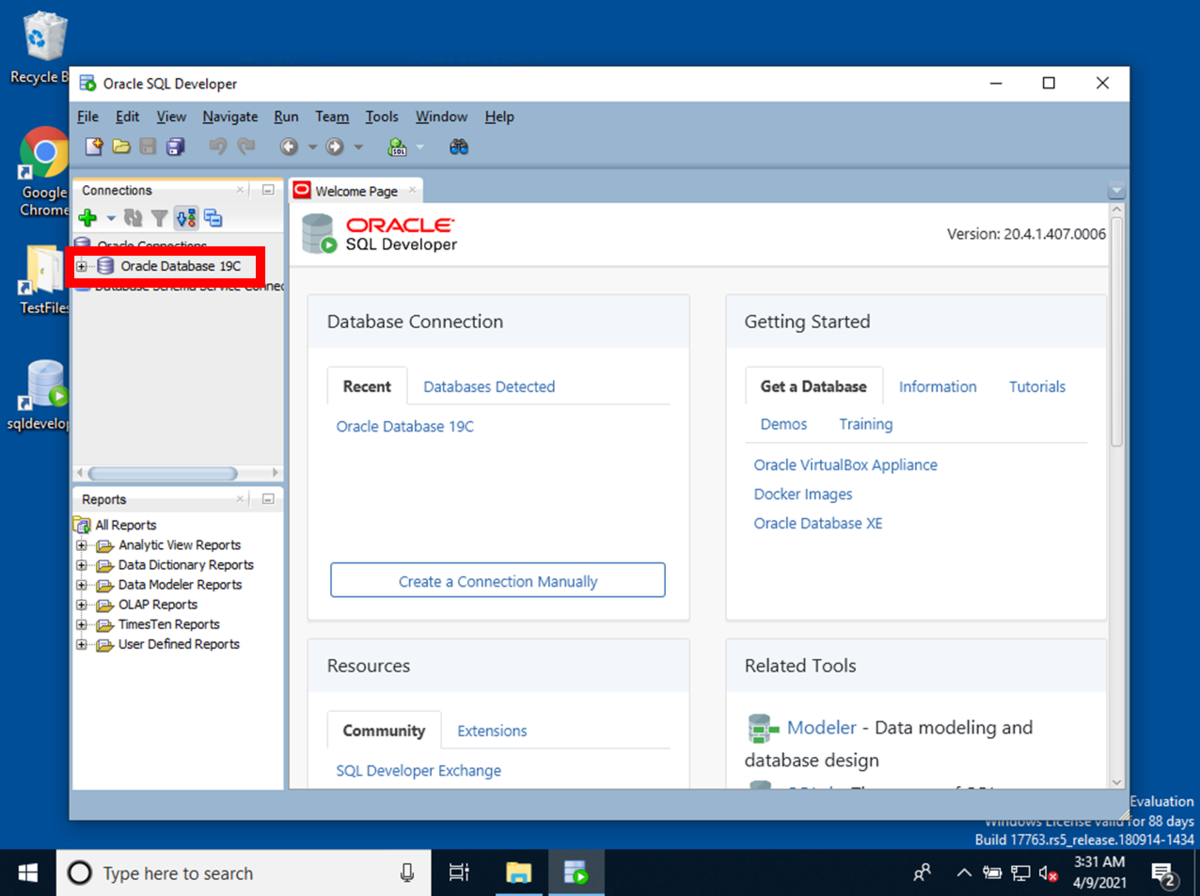This screenshot has height=896, width=1200.
Task: Click the Connections panel horizontal scrollbar
Action: [x=162, y=474]
